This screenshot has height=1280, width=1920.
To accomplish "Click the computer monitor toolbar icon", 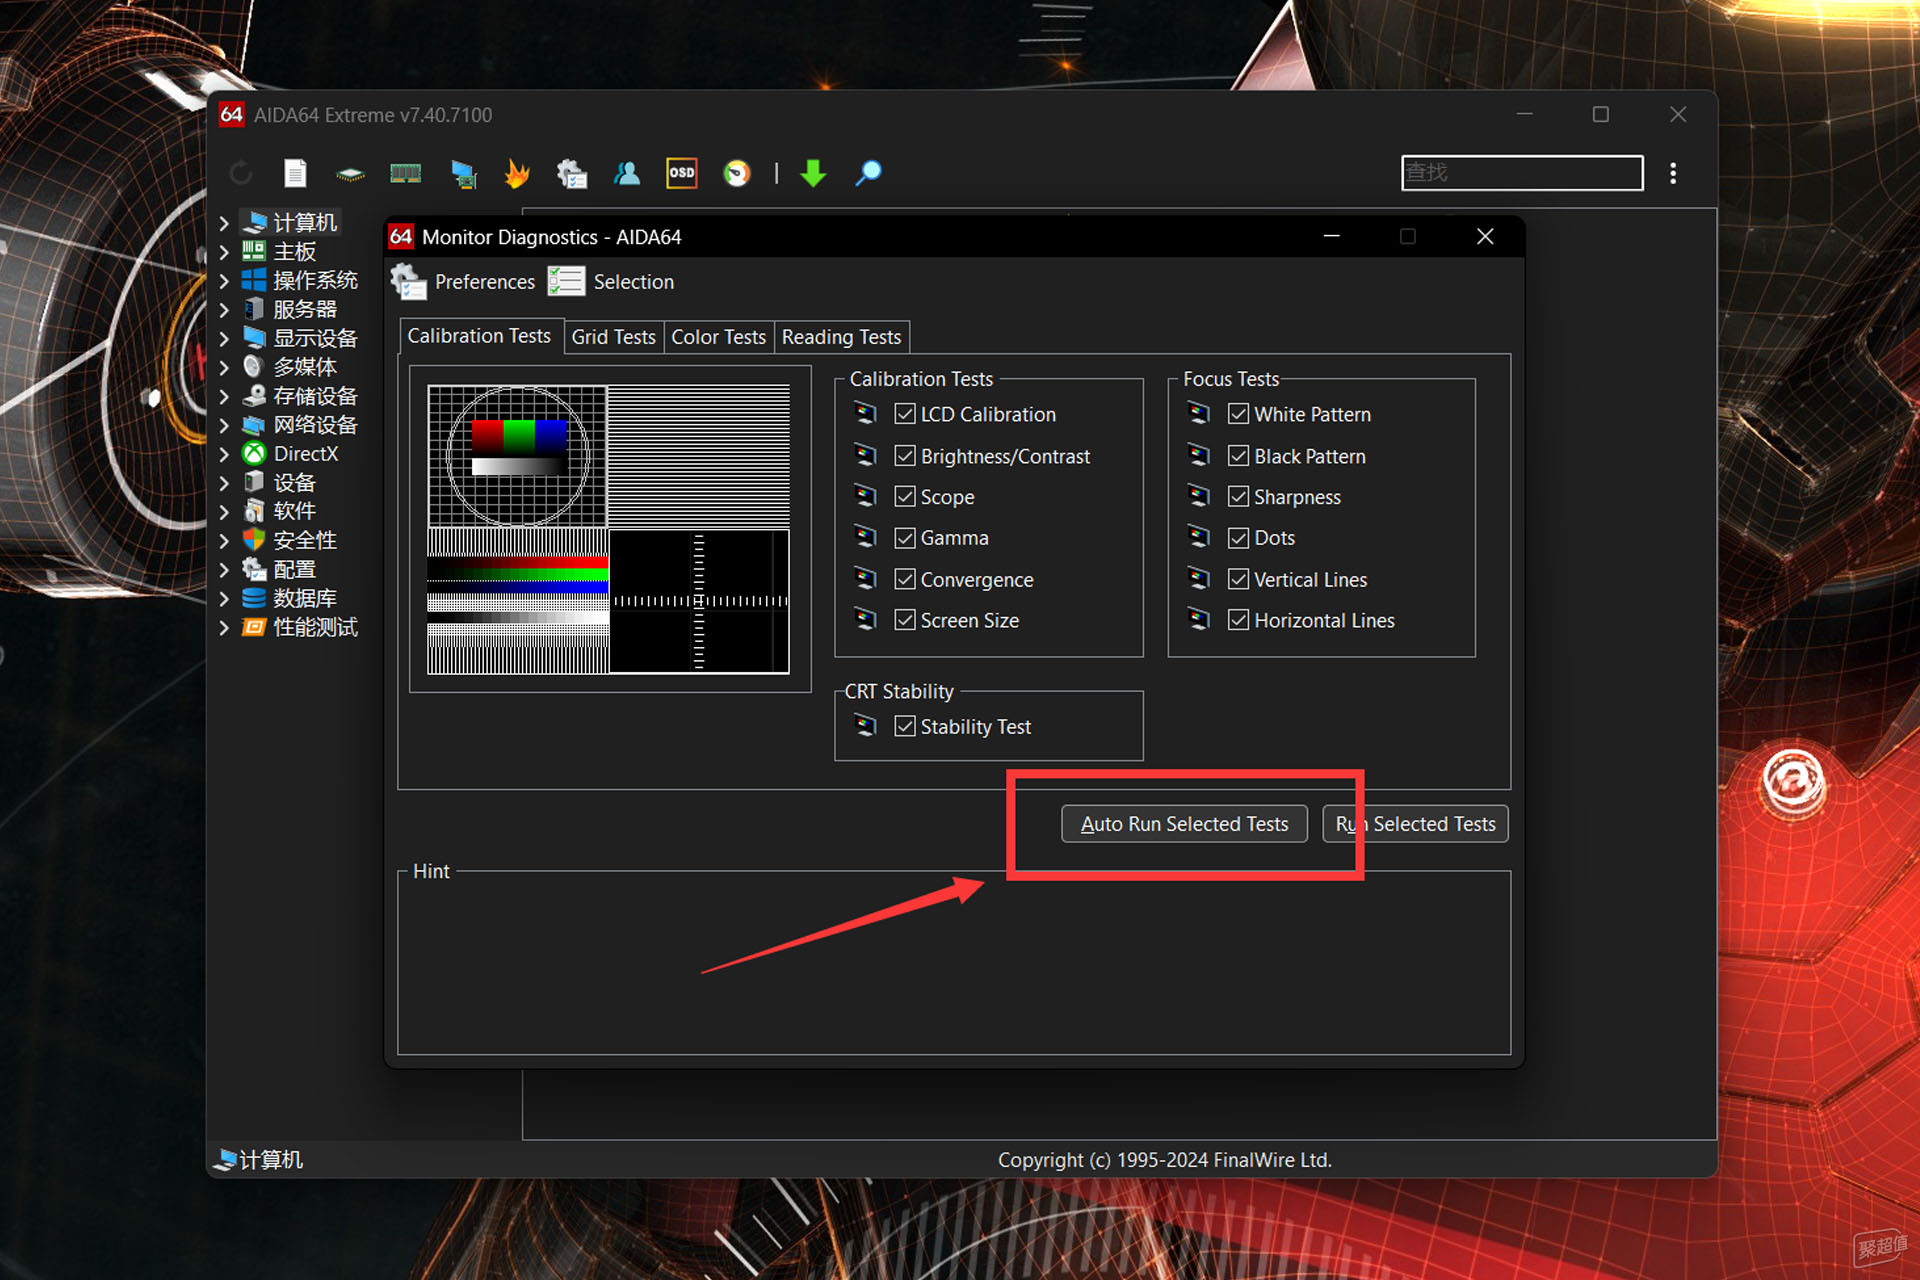I will point(463,174).
